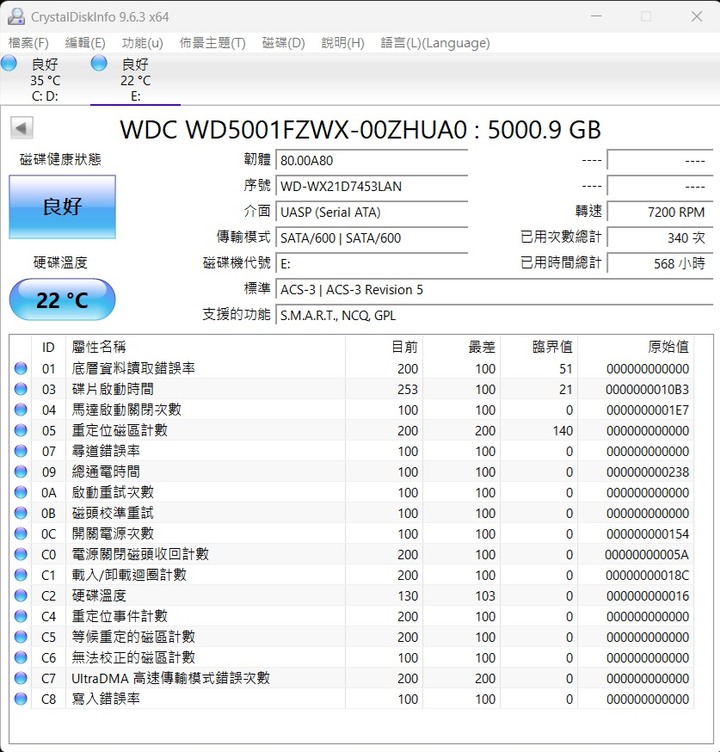The image size is (720, 752).
Task: Click the previous disk arrow button
Action: (22, 128)
